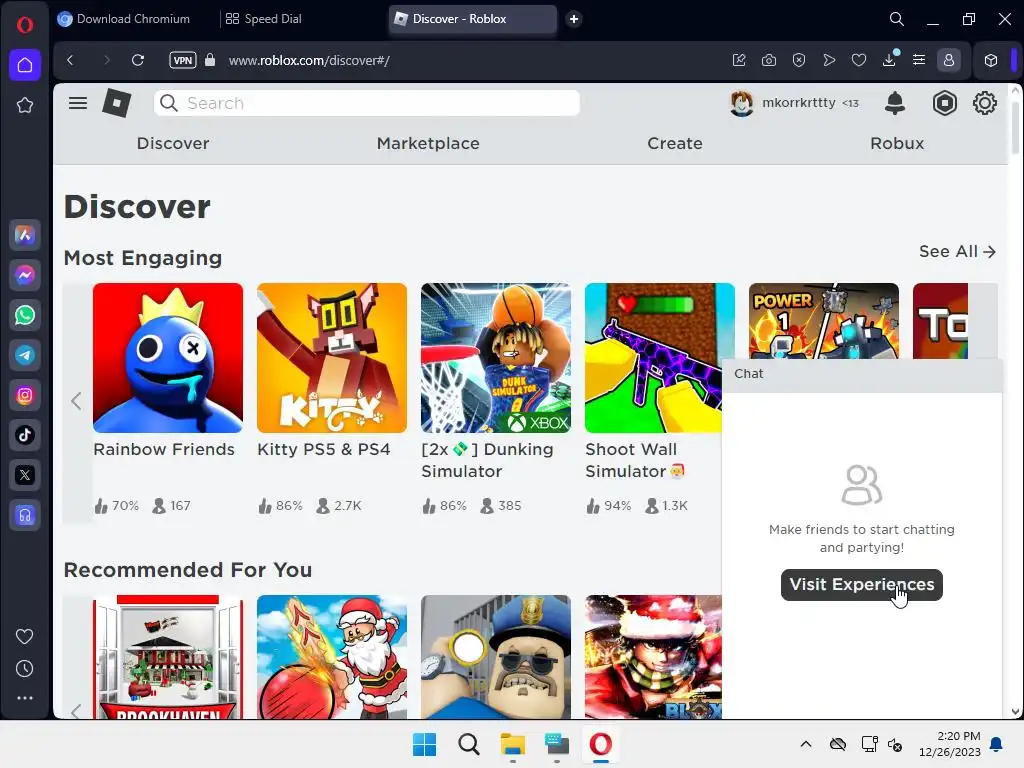
Task: Open the Brookhaven recommended game thumbnail
Action: click(168, 657)
